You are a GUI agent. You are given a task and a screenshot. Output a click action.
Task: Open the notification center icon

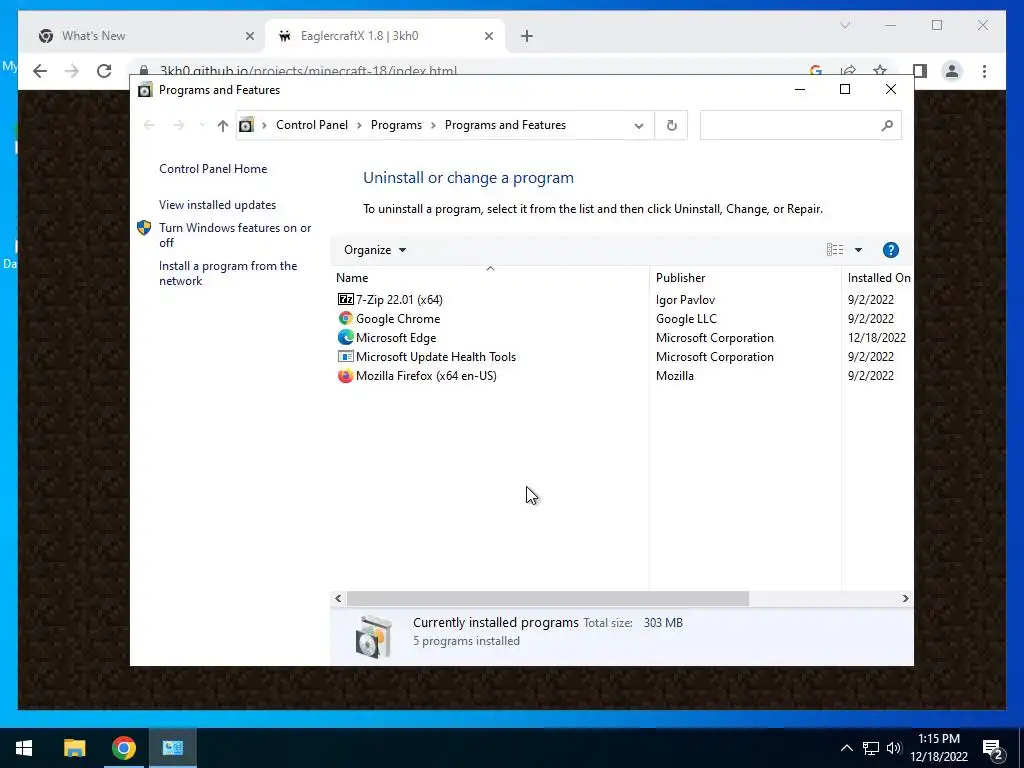[x=993, y=748]
